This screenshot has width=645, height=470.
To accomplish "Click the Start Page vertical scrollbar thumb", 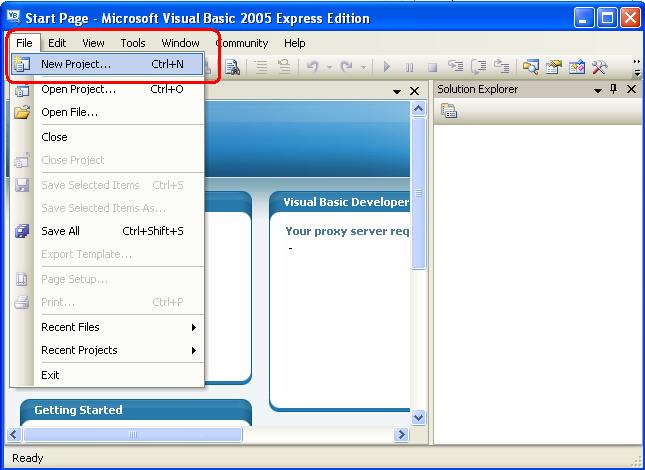I will tap(418, 193).
